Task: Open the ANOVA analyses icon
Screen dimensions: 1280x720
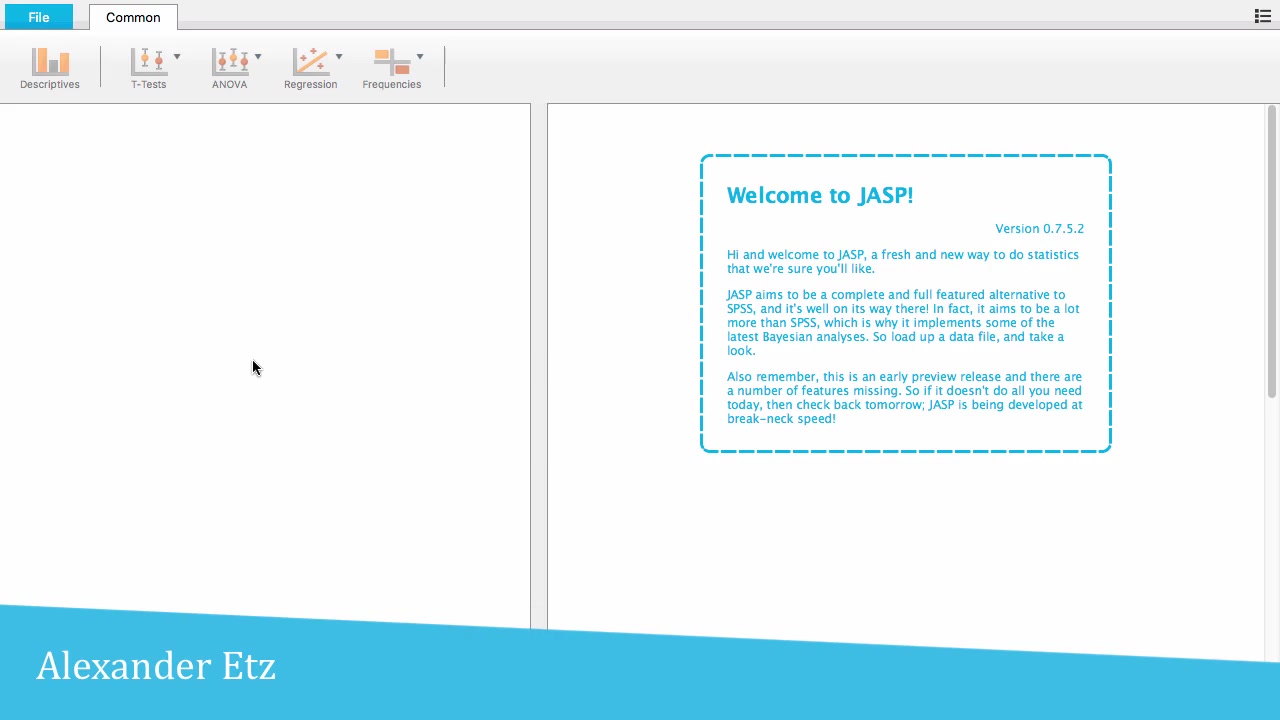Action: [x=229, y=62]
